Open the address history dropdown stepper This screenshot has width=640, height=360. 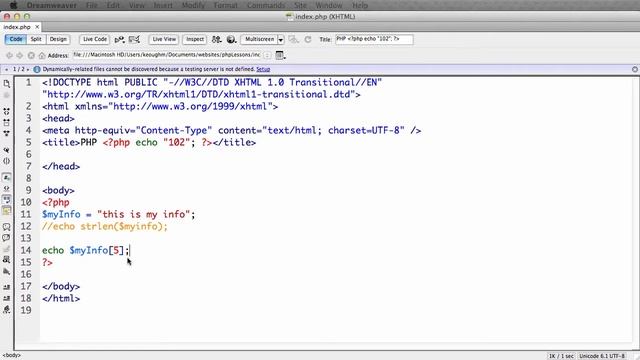(x=267, y=55)
